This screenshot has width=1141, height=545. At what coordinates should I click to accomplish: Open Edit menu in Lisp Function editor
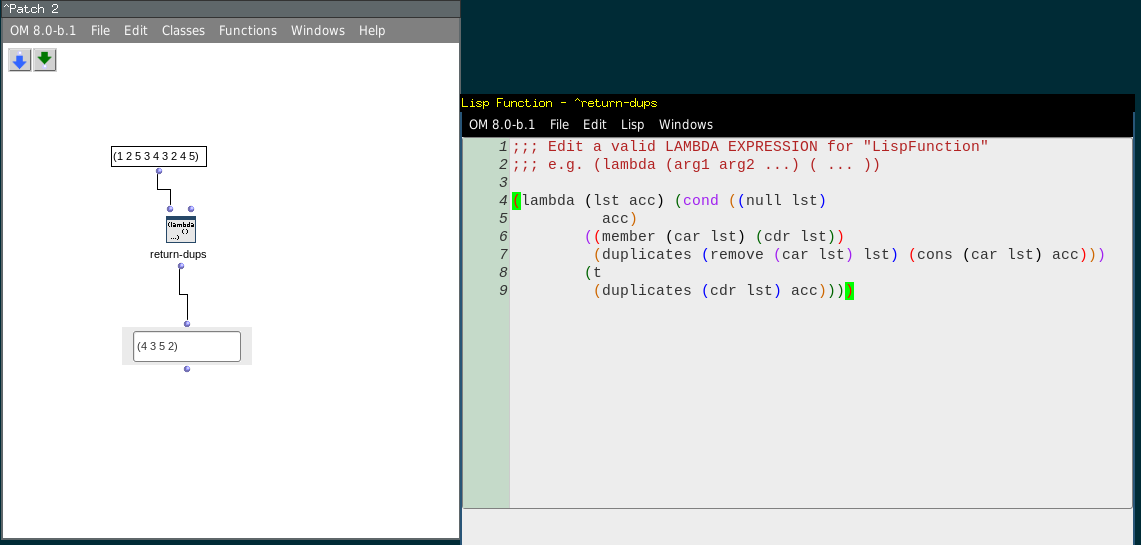(594, 125)
